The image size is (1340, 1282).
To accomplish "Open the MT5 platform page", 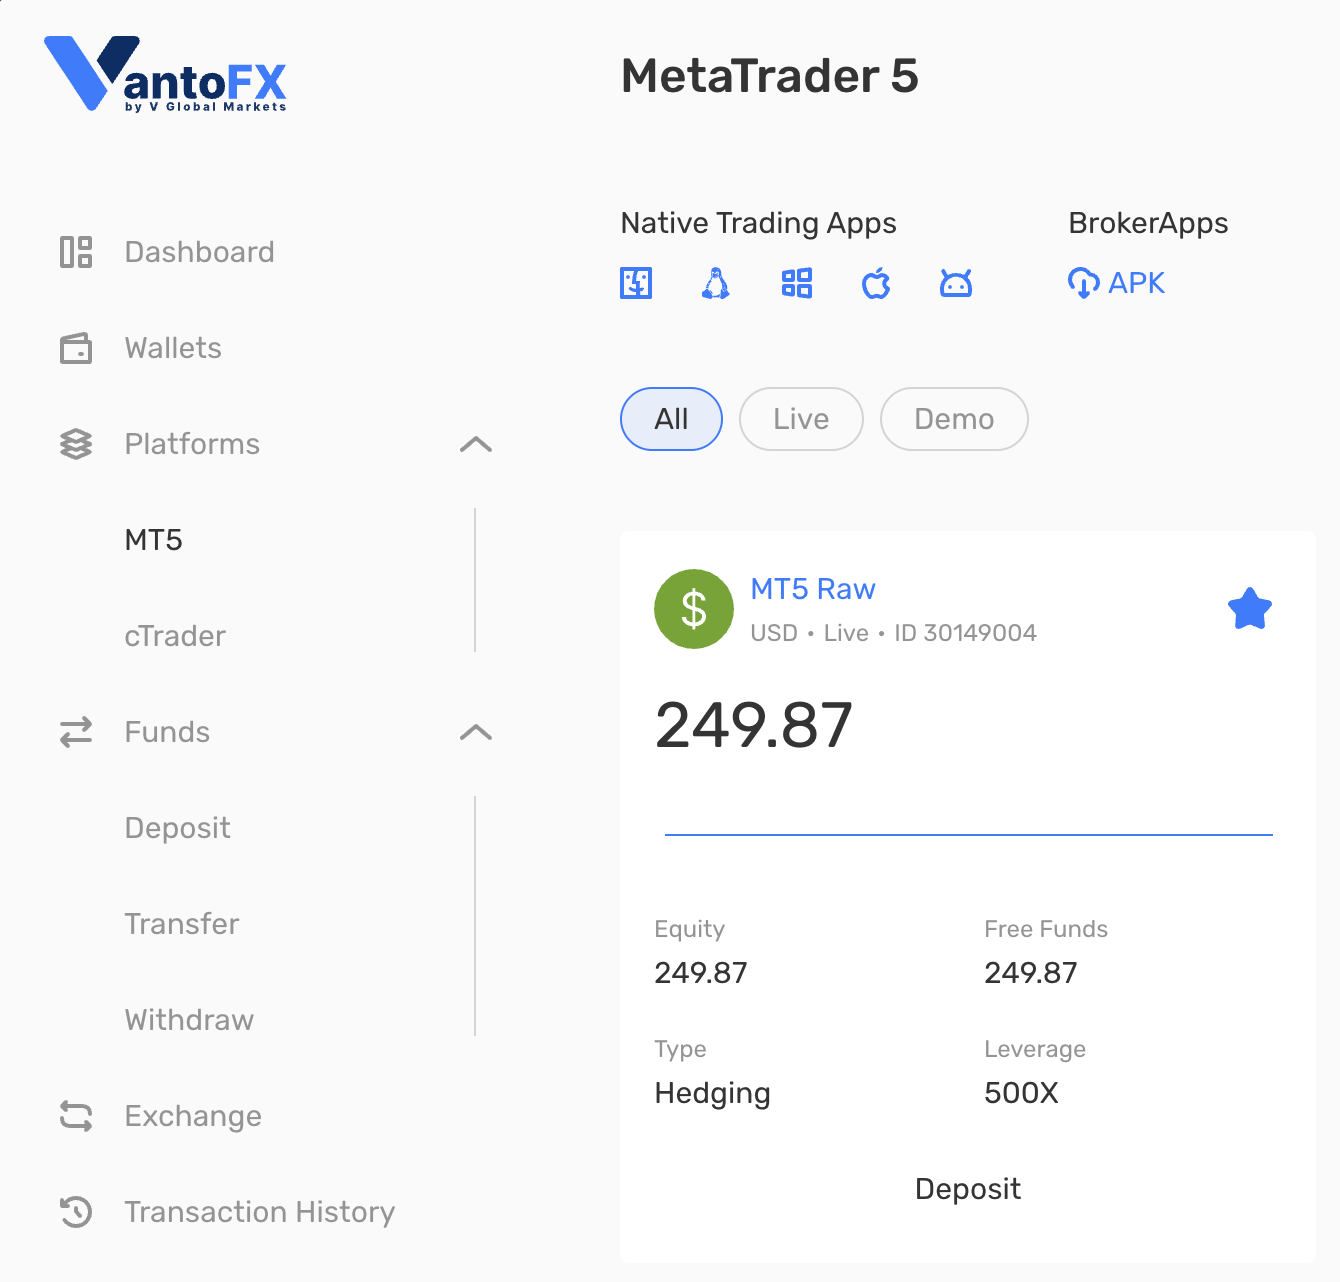I will pyautogui.click(x=154, y=540).
